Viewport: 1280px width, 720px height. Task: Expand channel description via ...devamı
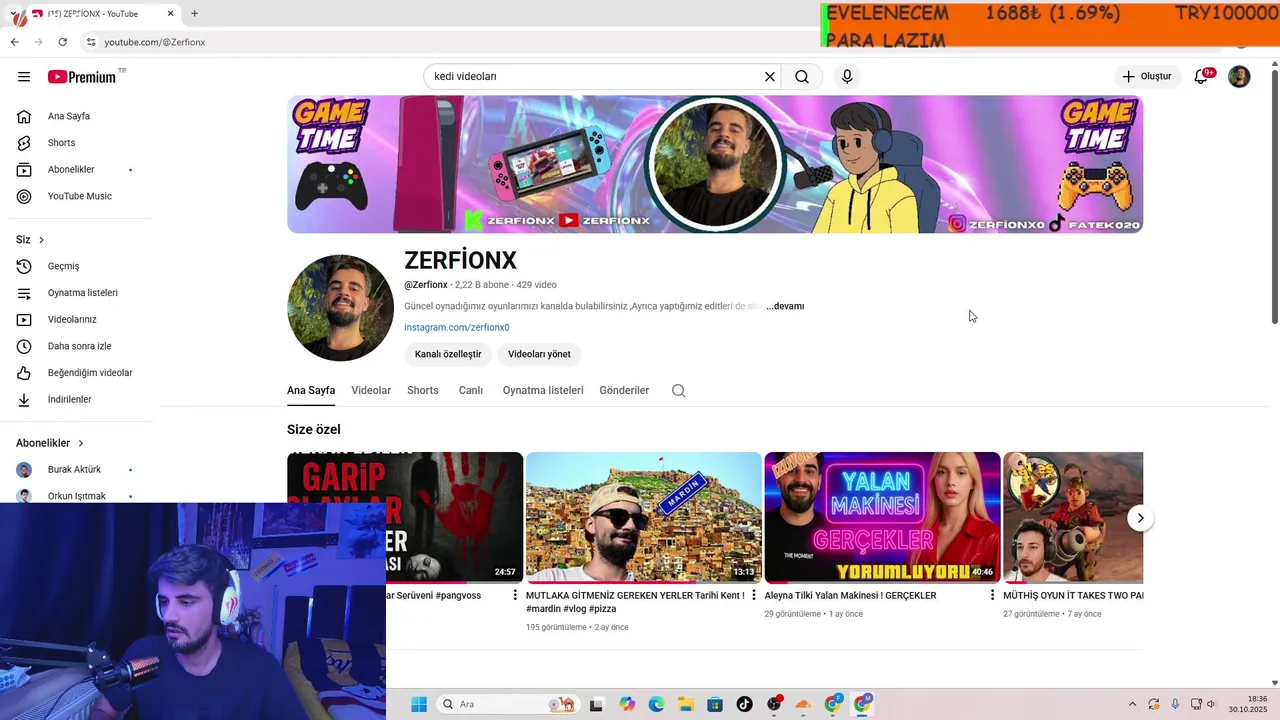pyautogui.click(x=785, y=306)
